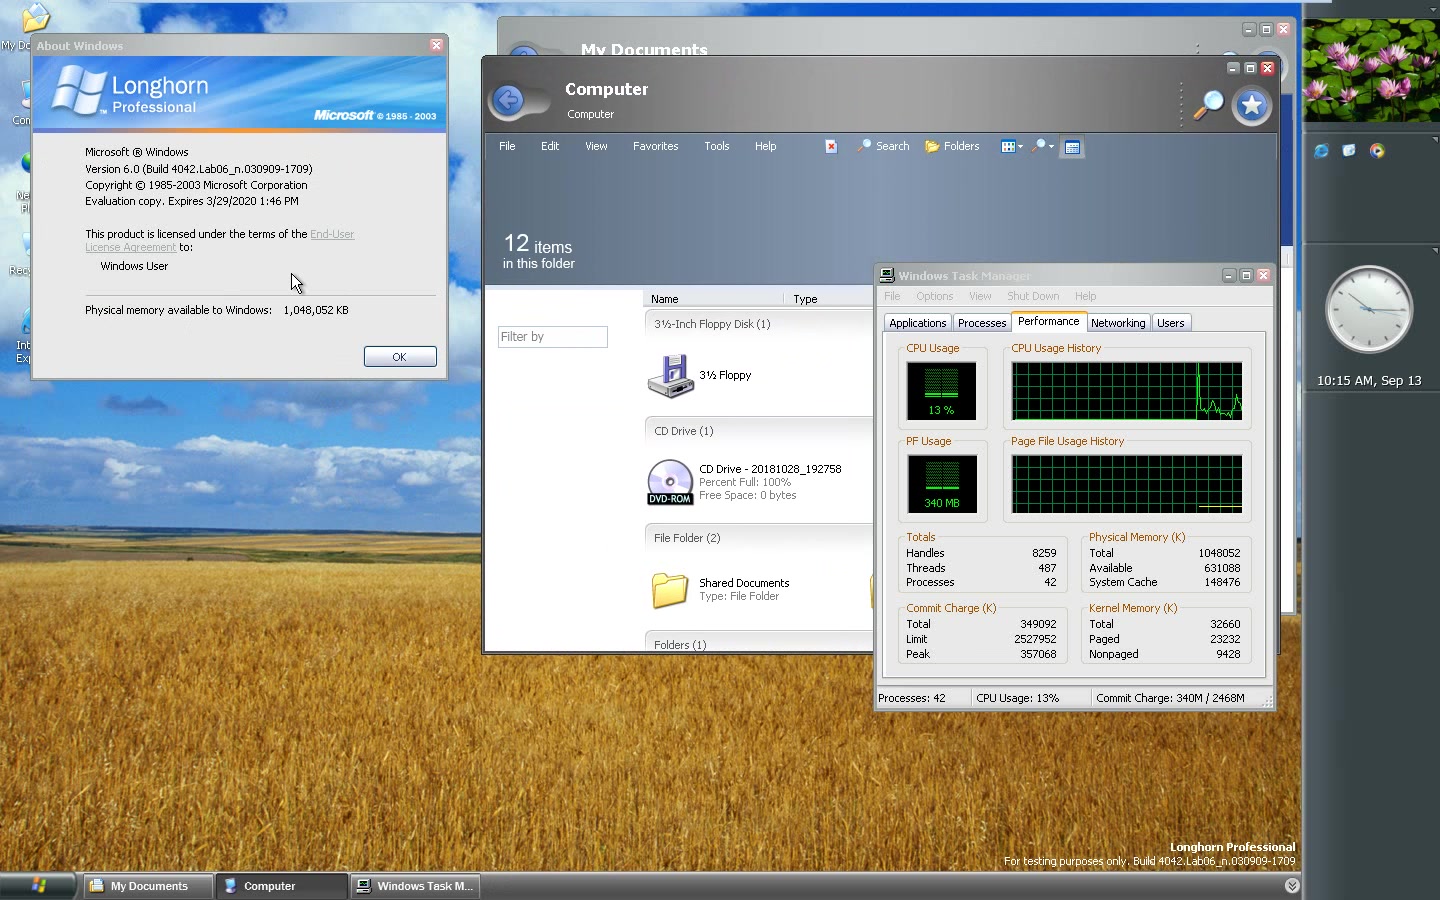Collapse the CD Drive (1) group header
Screen dimensions: 1440x900
[759, 431]
